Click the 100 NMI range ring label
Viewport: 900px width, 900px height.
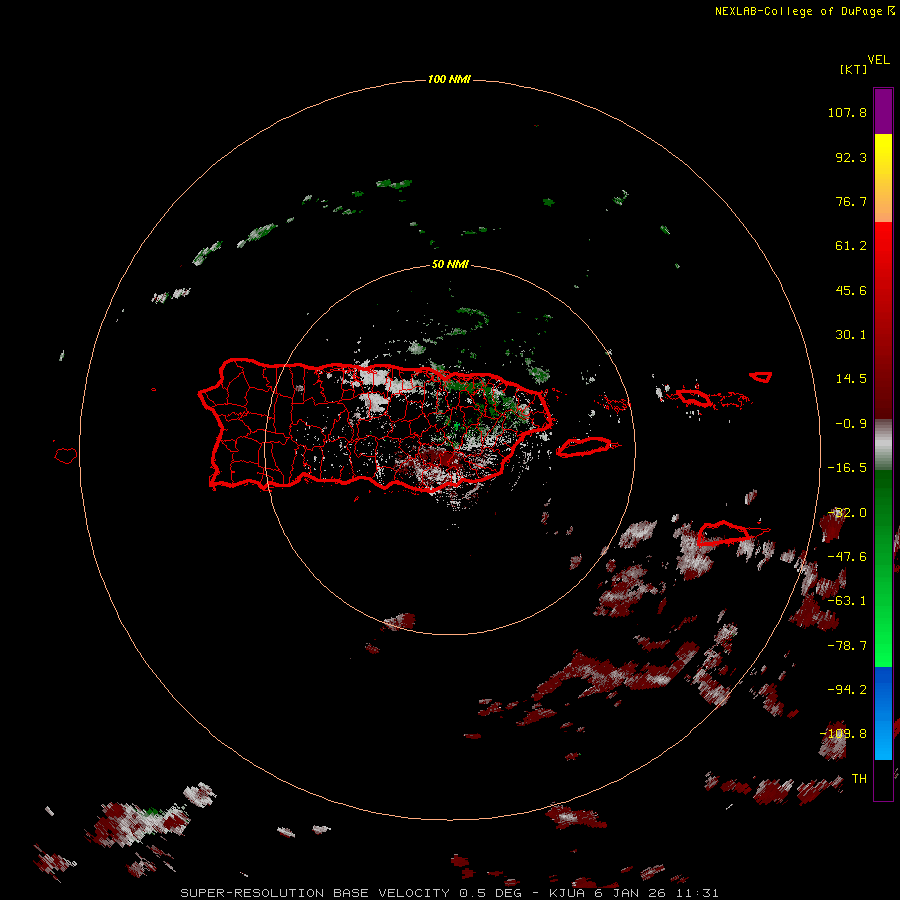[449, 79]
